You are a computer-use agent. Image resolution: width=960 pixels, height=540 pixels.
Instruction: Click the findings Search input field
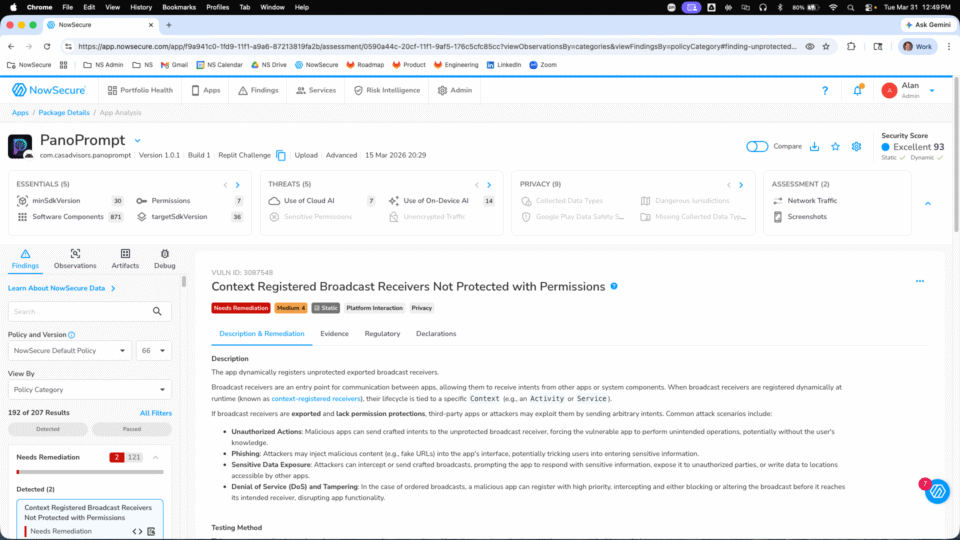89,312
